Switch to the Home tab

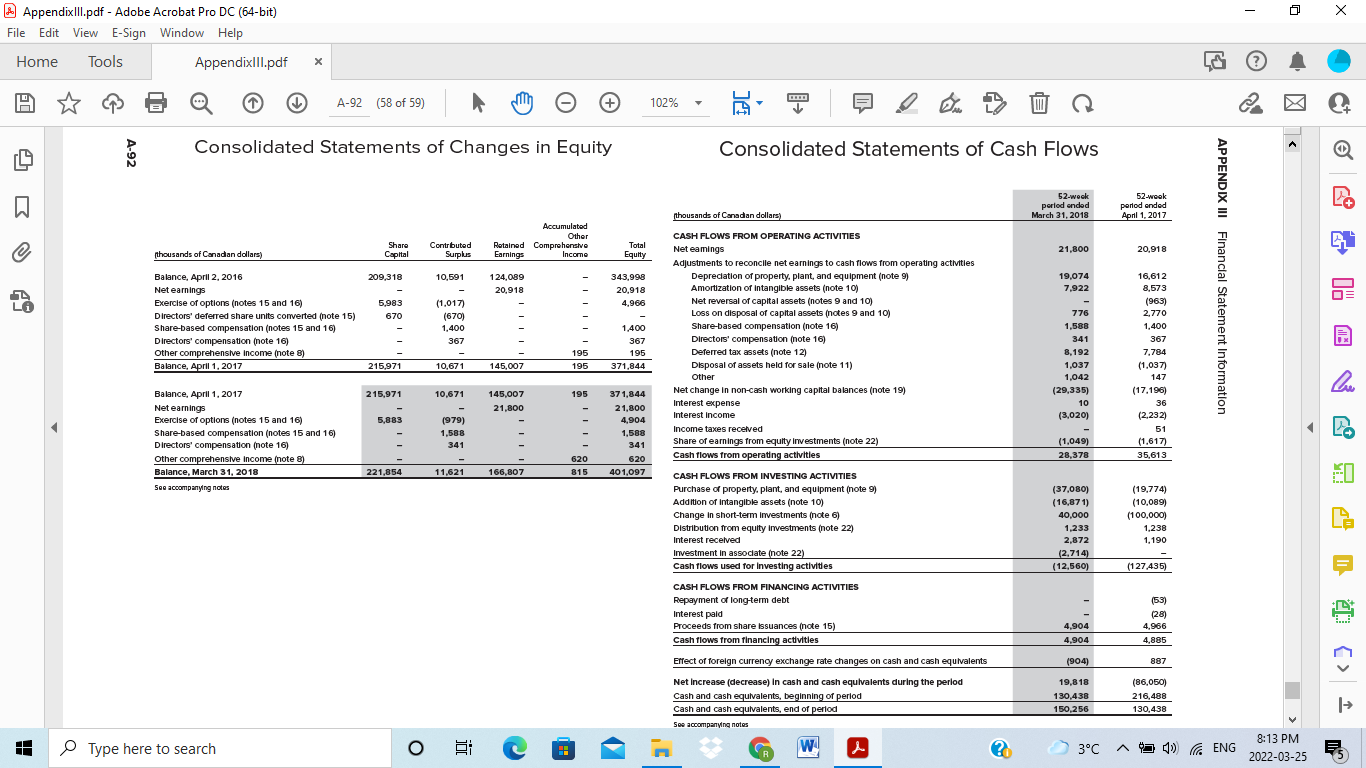(36, 61)
